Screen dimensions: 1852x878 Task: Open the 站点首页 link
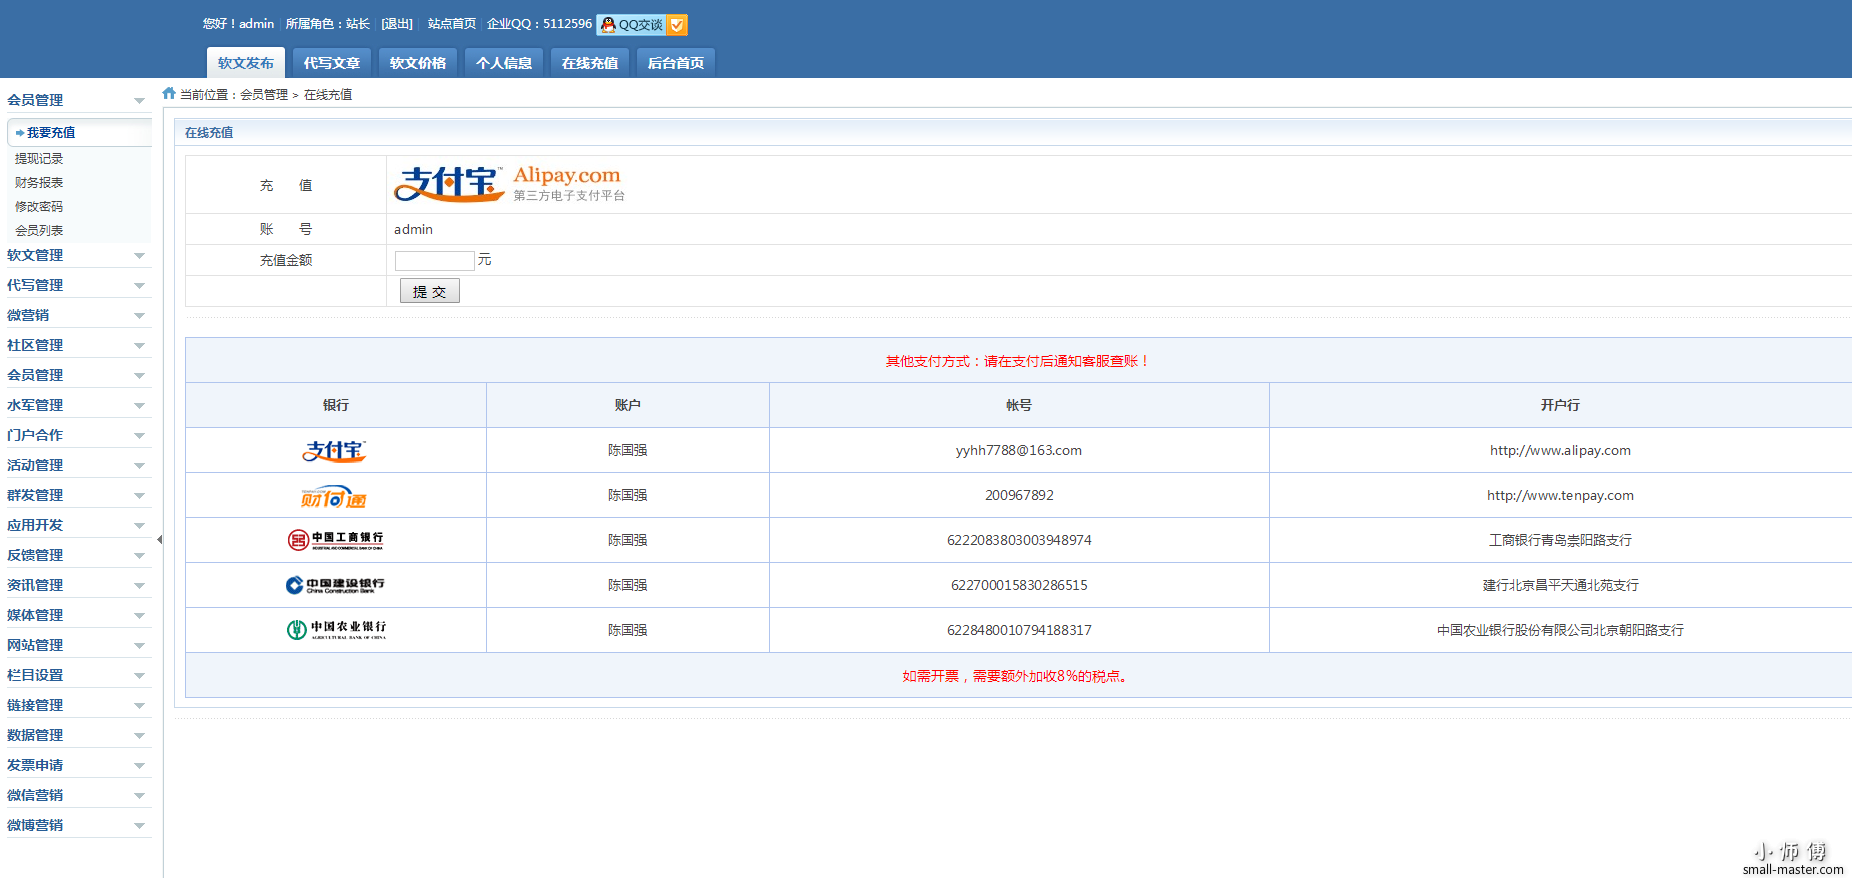click(452, 24)
